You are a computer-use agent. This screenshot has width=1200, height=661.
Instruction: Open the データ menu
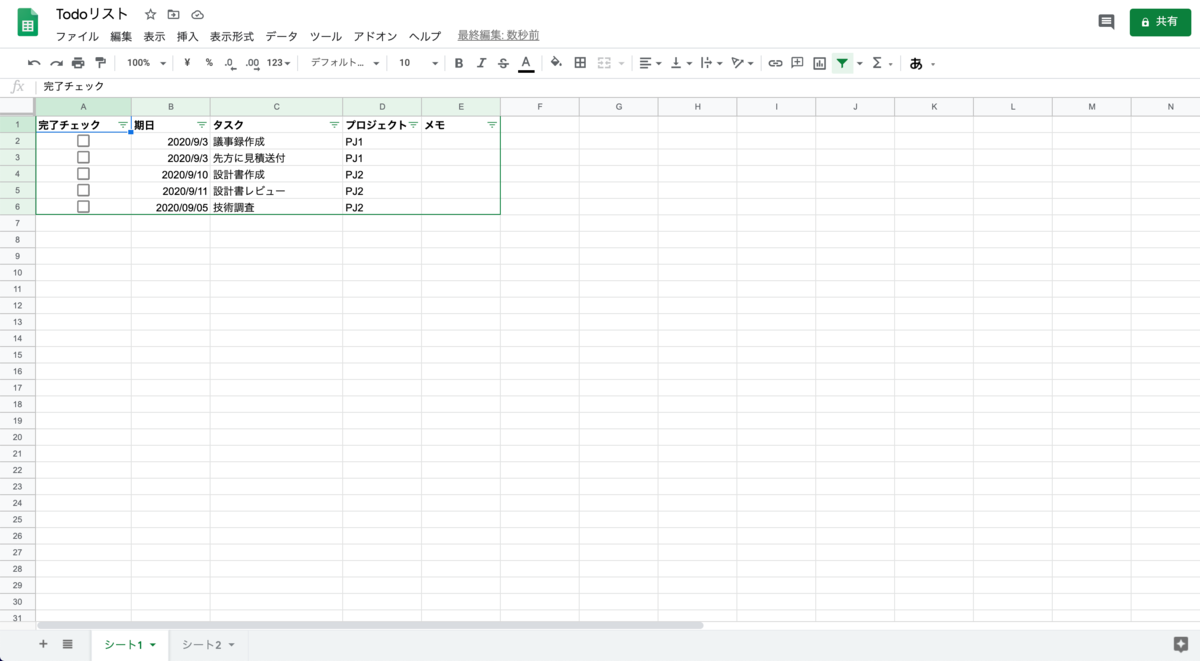click(x=282, y=36)
